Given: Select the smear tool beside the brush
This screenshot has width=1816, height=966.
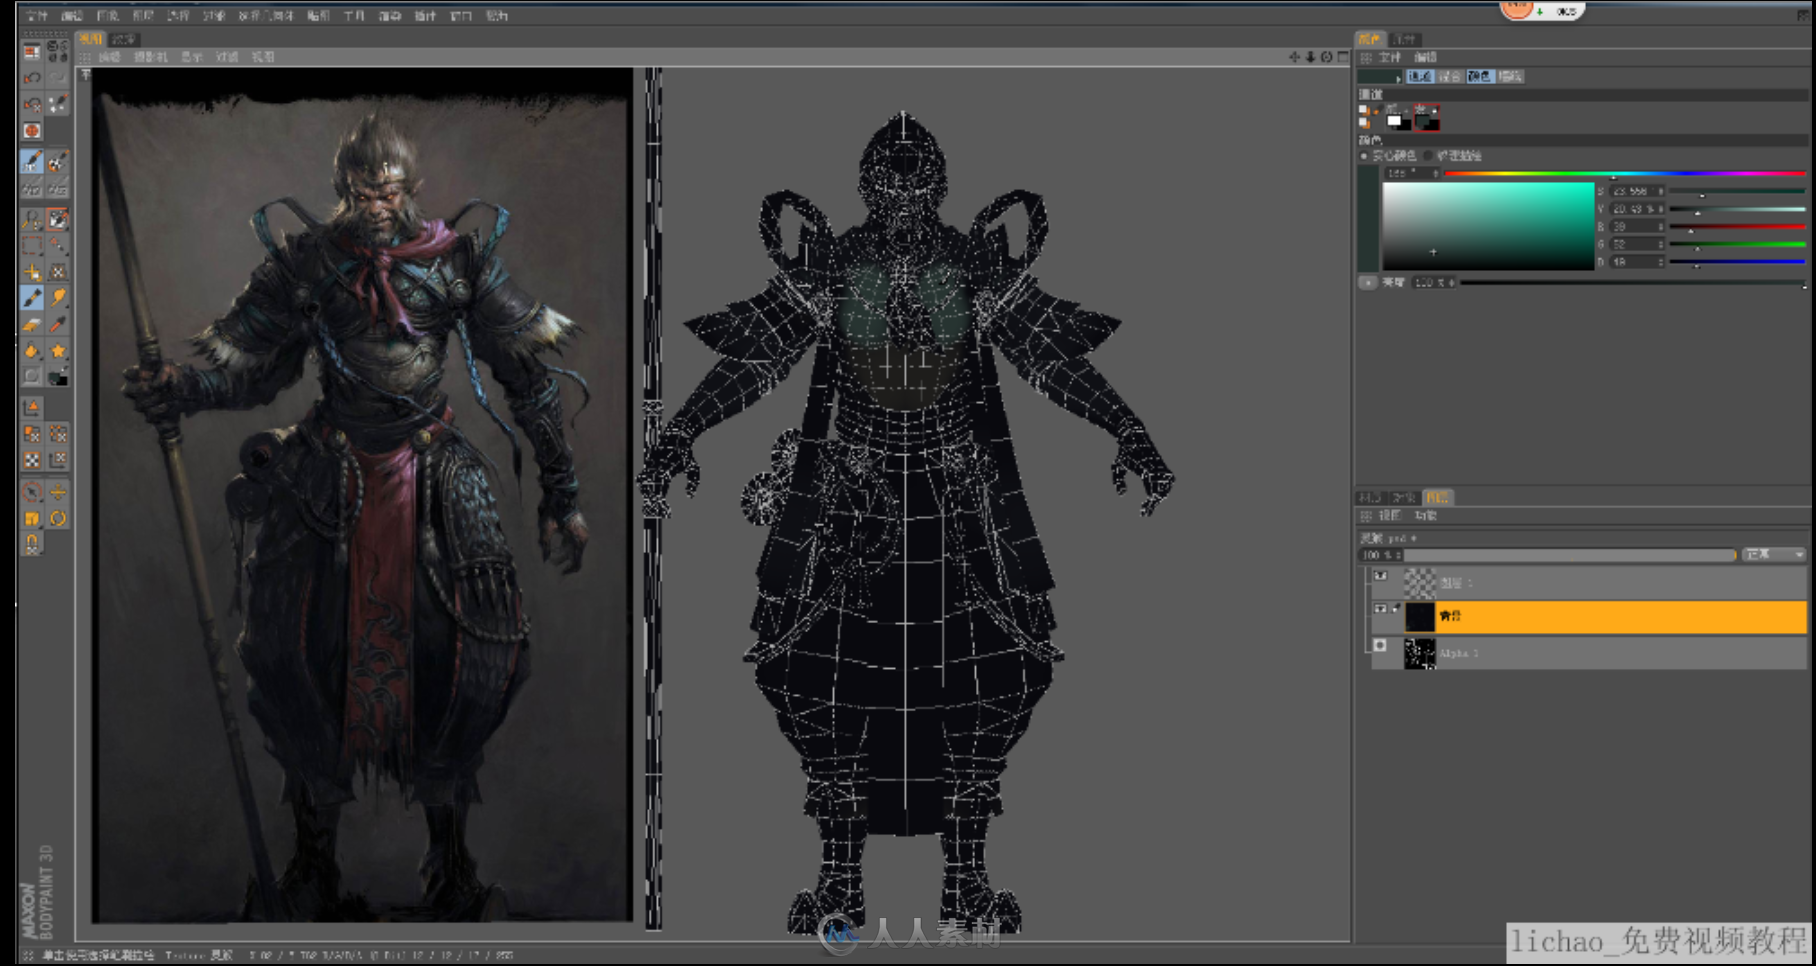Looking at the screenshot, I should pos(58,298).
